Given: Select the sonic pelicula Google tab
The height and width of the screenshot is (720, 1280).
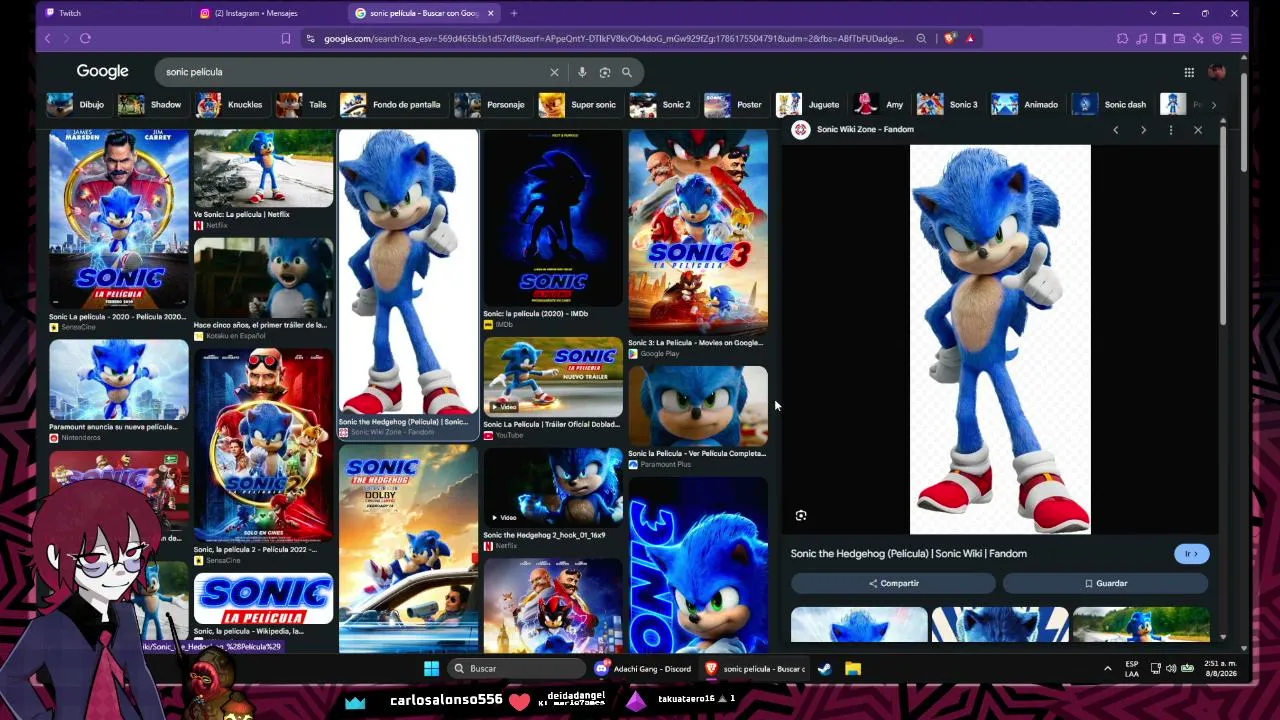Looking at the screenshot, I should pos(424,13).
